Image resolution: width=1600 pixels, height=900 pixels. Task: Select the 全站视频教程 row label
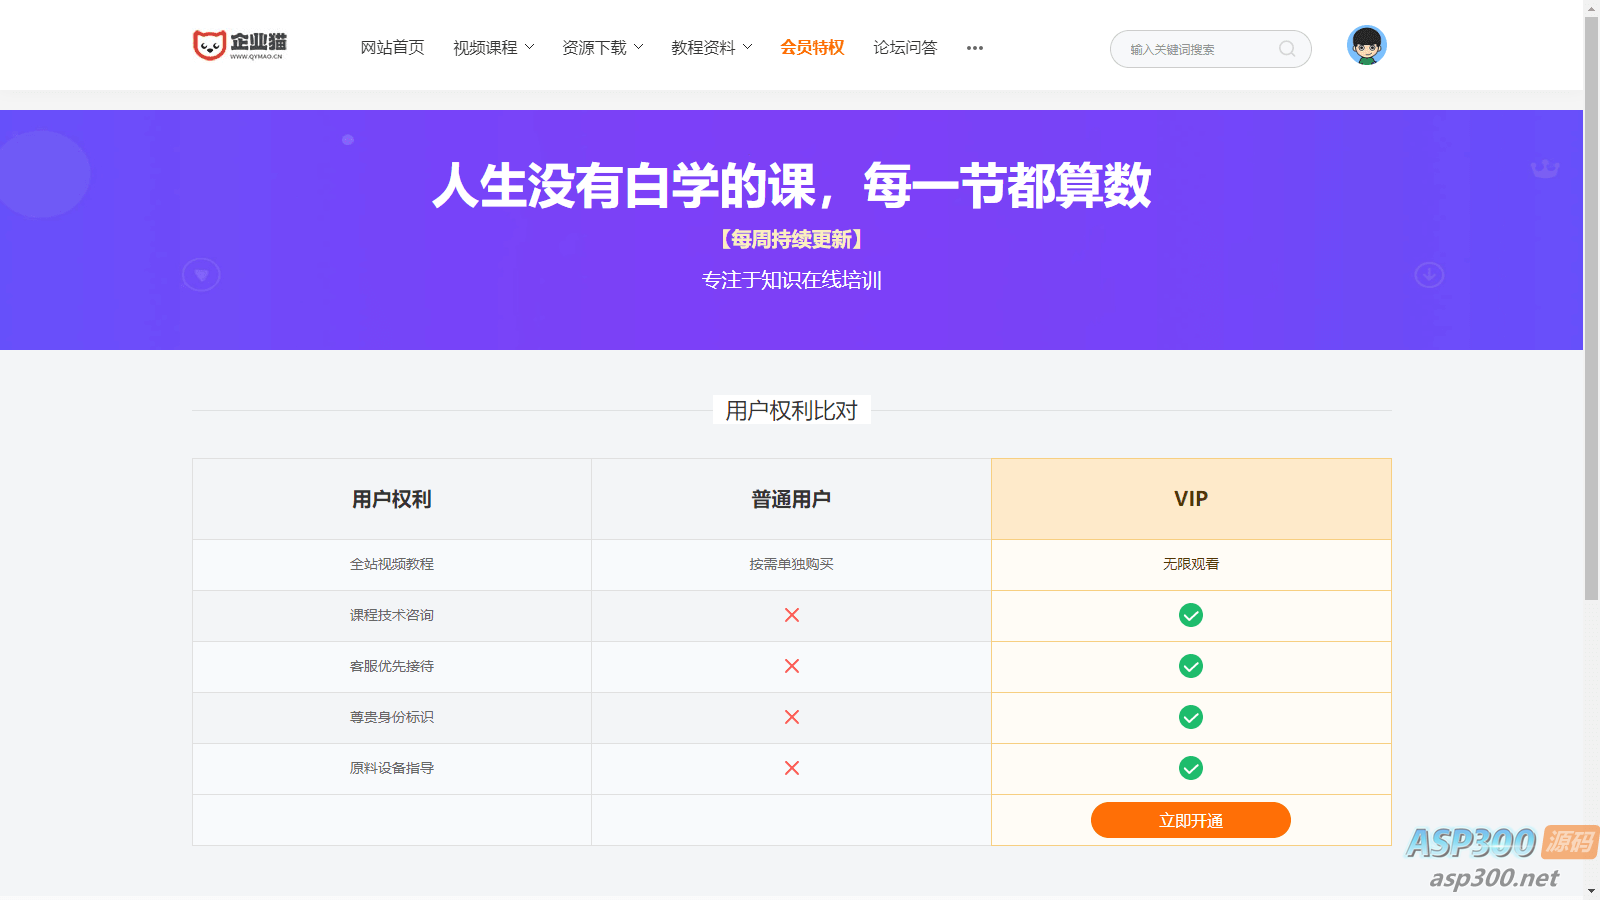[x=392, y=564]
